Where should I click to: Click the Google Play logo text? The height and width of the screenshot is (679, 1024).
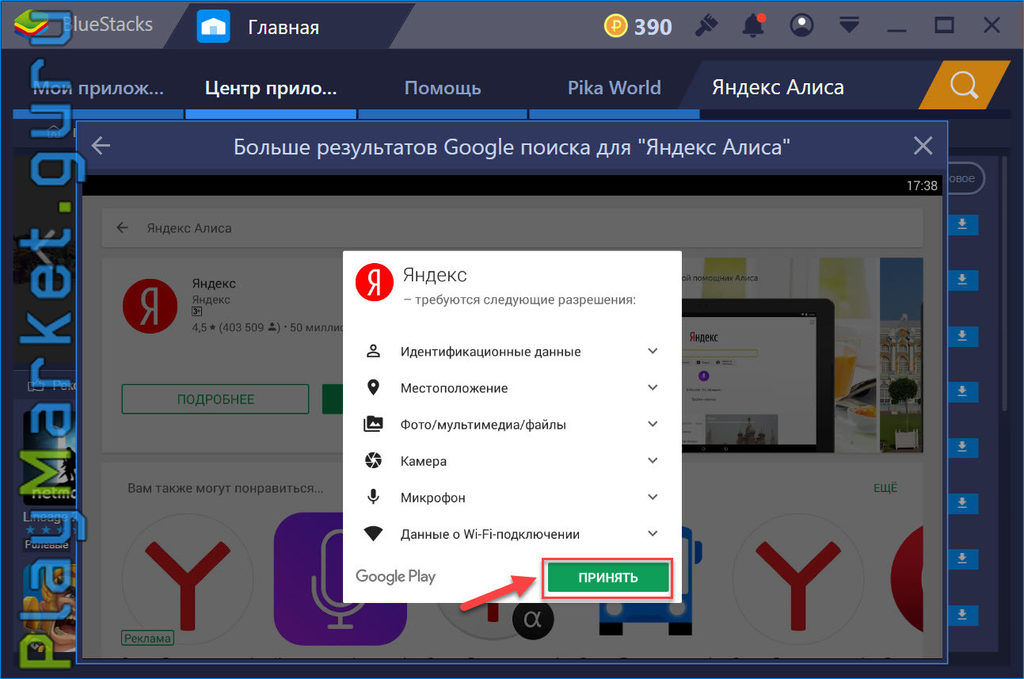pos(395,576)
